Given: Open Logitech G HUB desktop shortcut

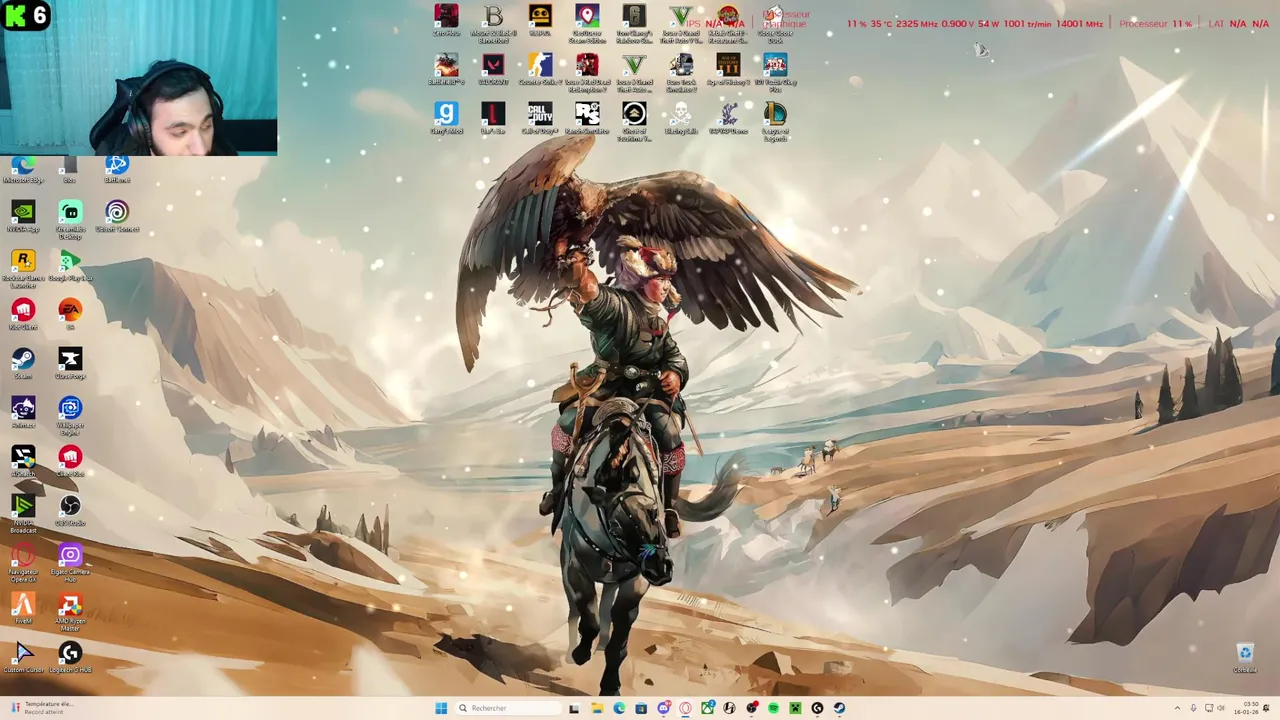Looking at the screenshot, I should click(x=70, y=657).
